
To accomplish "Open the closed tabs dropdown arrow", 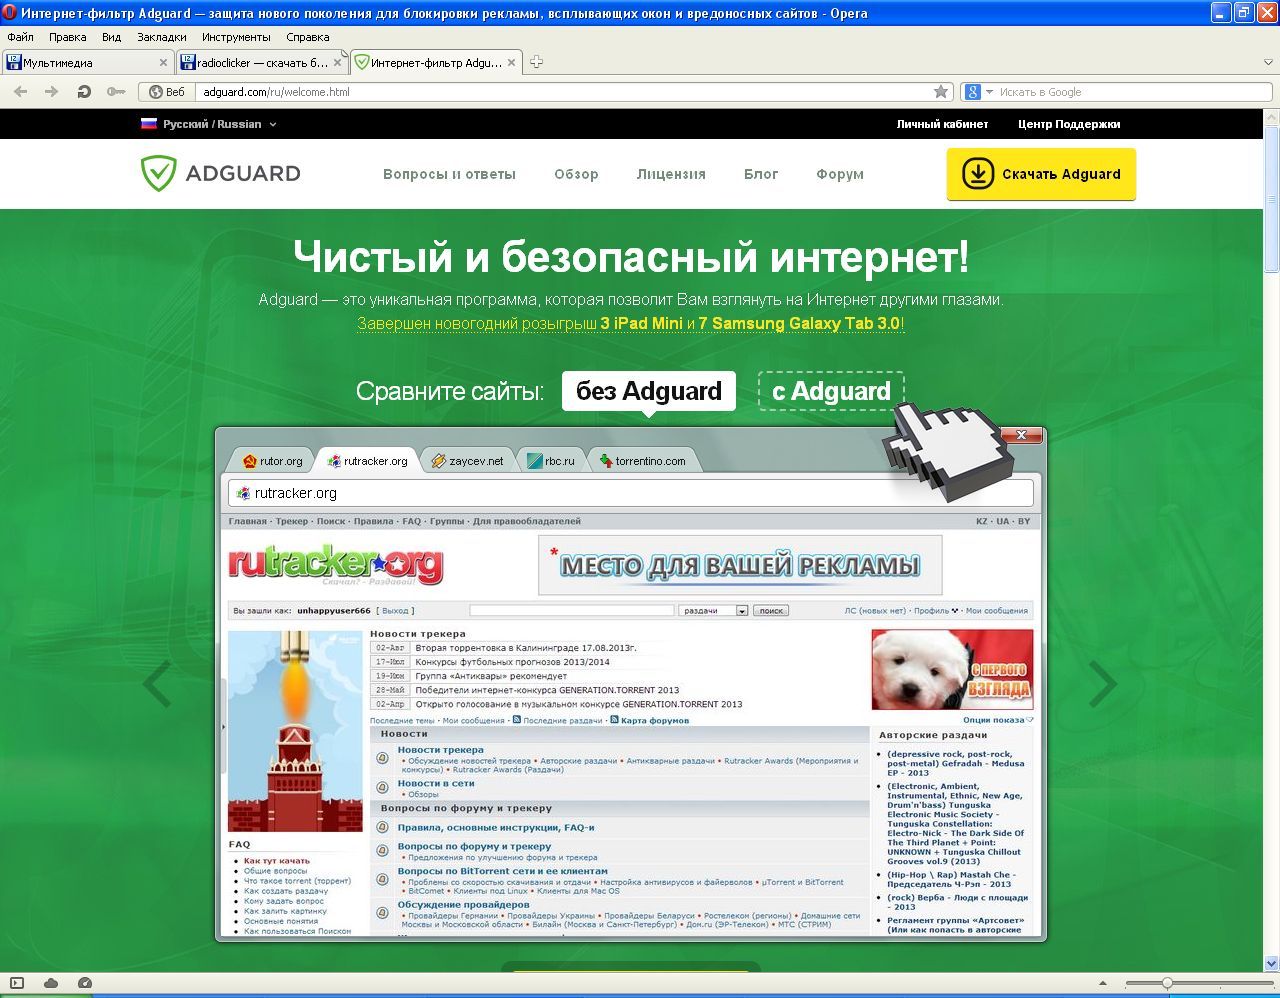I will [x=1267, y=62].
